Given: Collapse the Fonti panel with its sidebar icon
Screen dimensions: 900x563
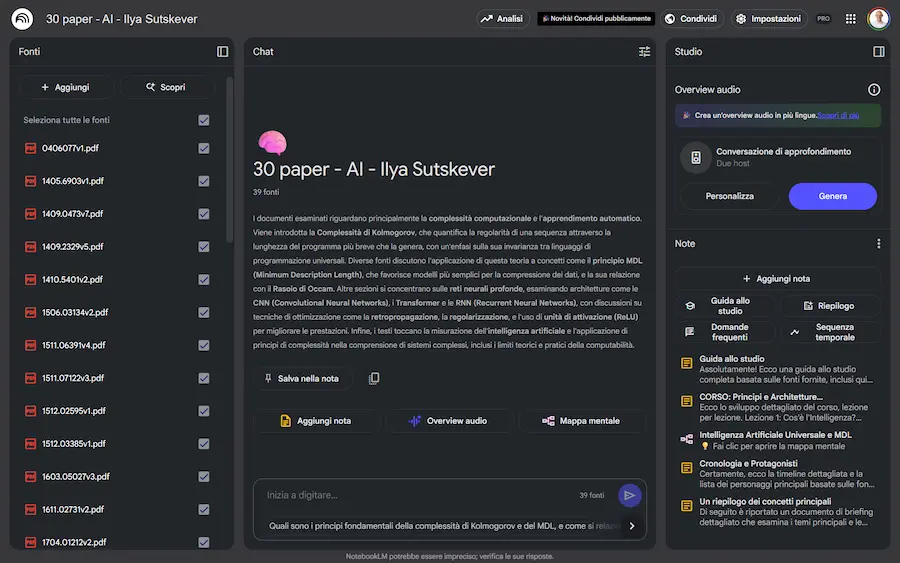Looking at the screenshot, I should (222, 52).
